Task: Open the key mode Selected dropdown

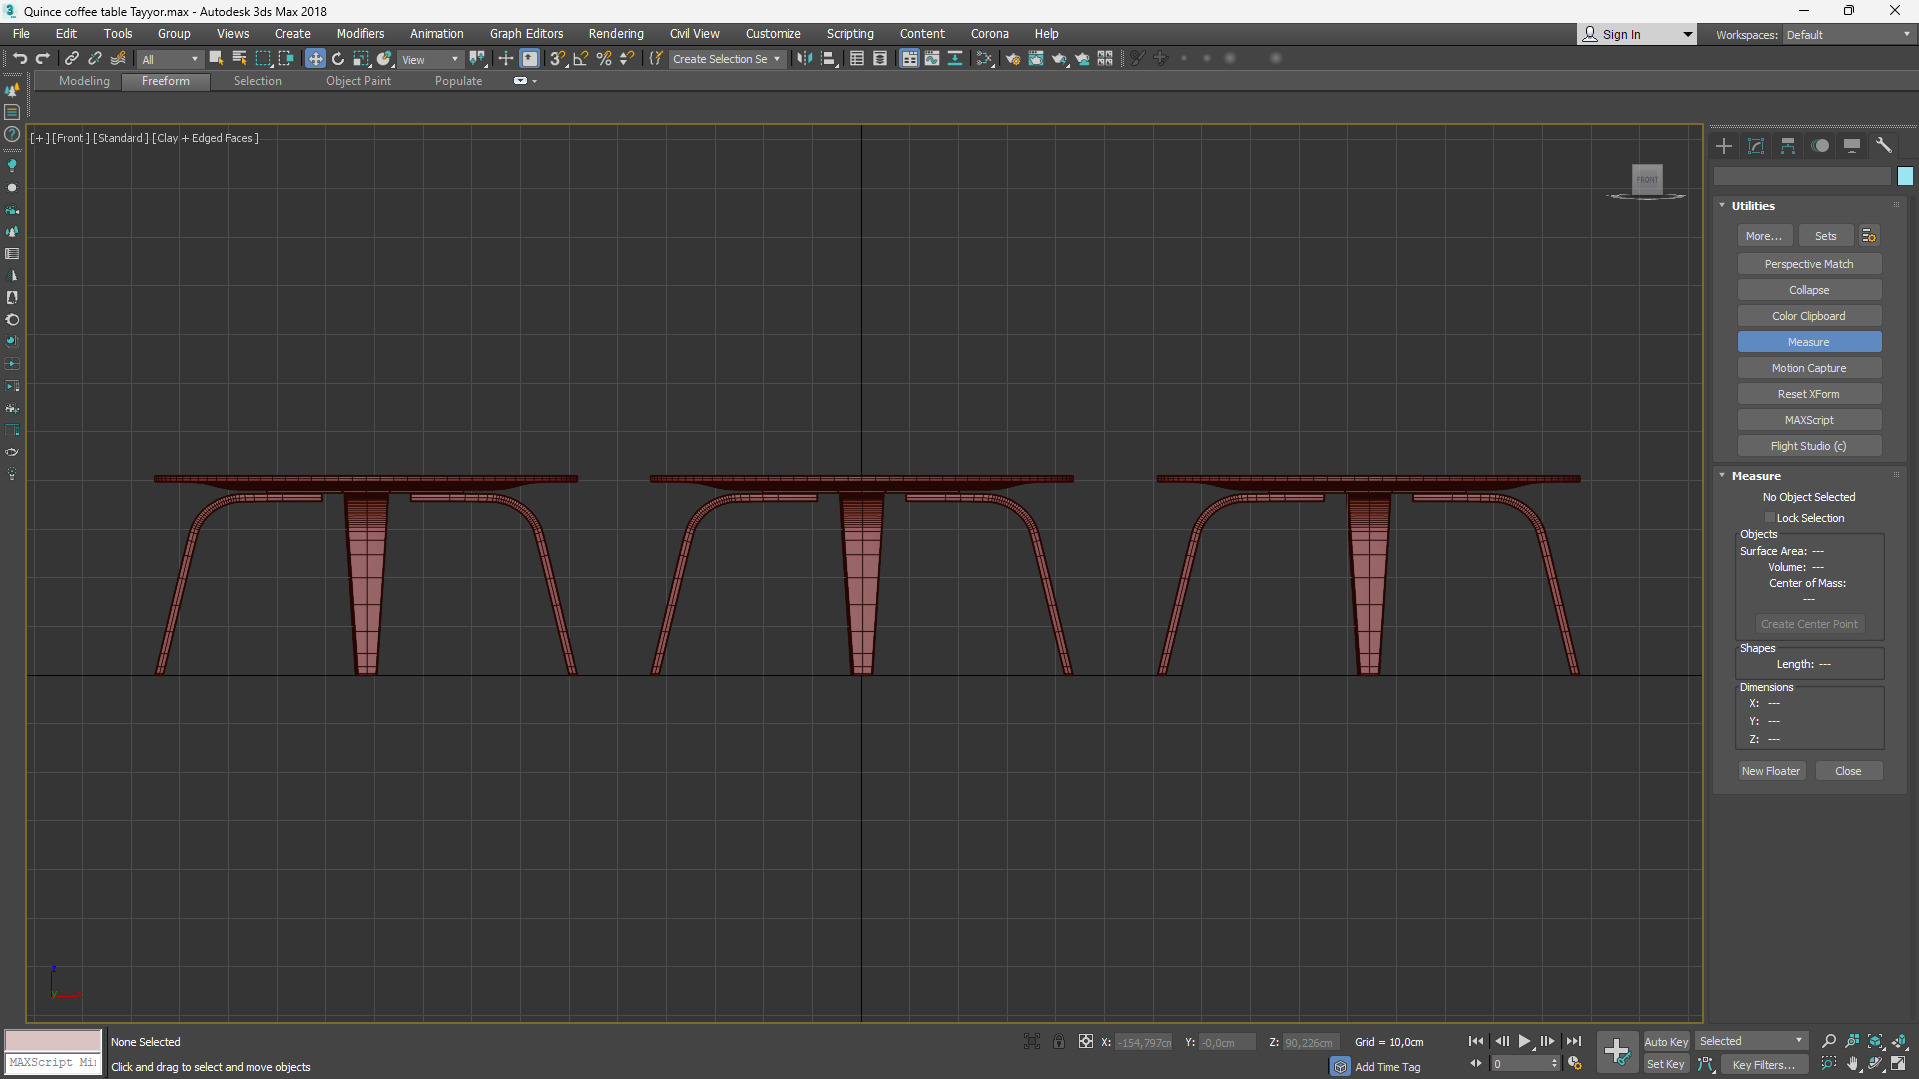Action: point(1751,1041)
